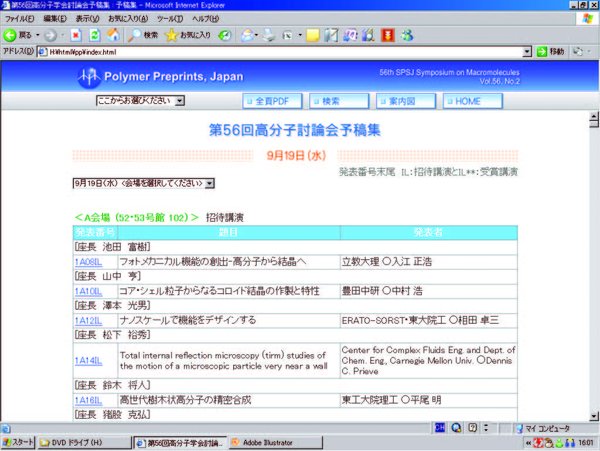The image size is (600, 451).
Task: Click the red Stop loading icon
Action: click(x=76, y=35)
